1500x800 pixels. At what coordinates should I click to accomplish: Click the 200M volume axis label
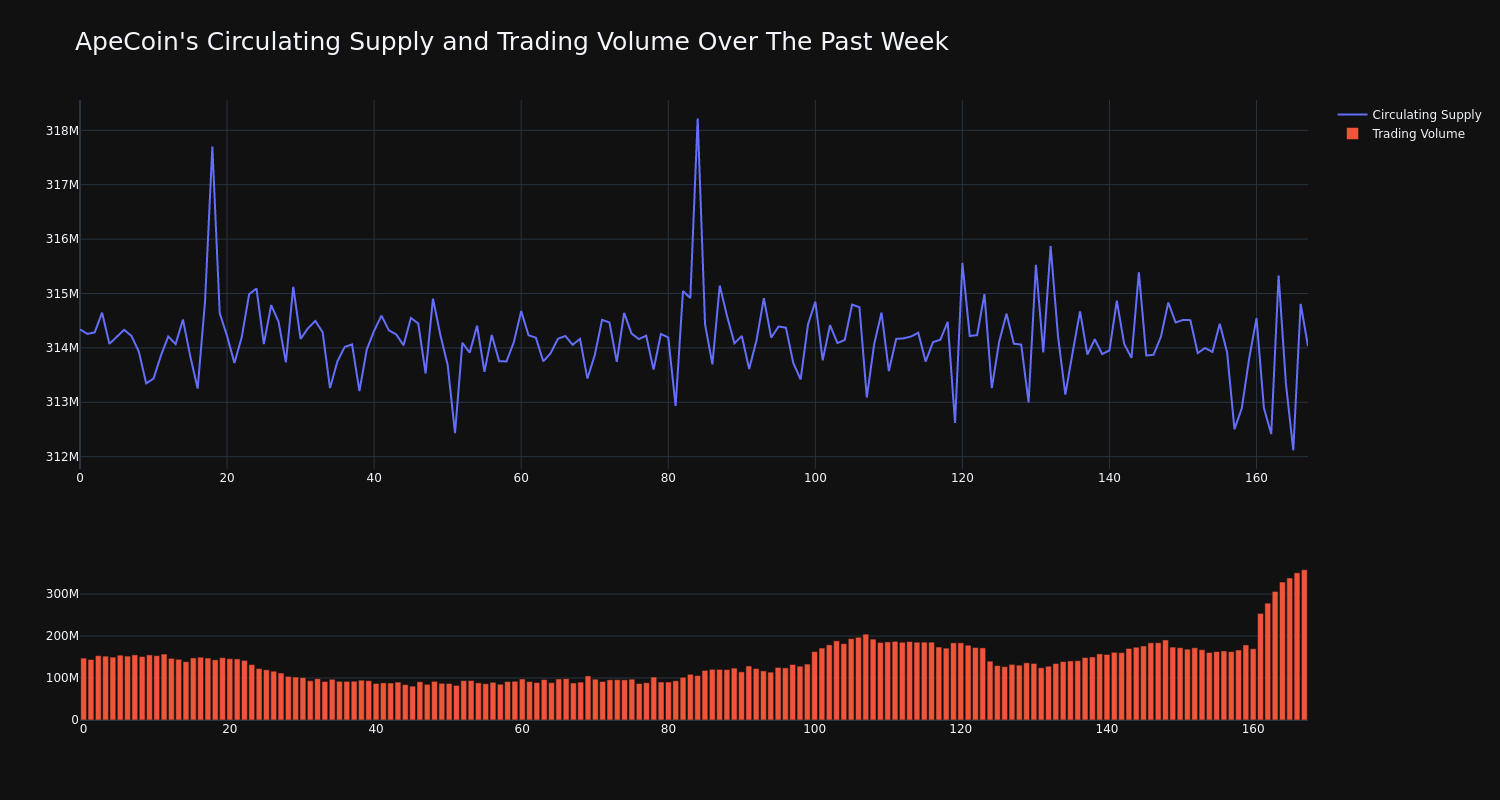click(x=61, y=636)
